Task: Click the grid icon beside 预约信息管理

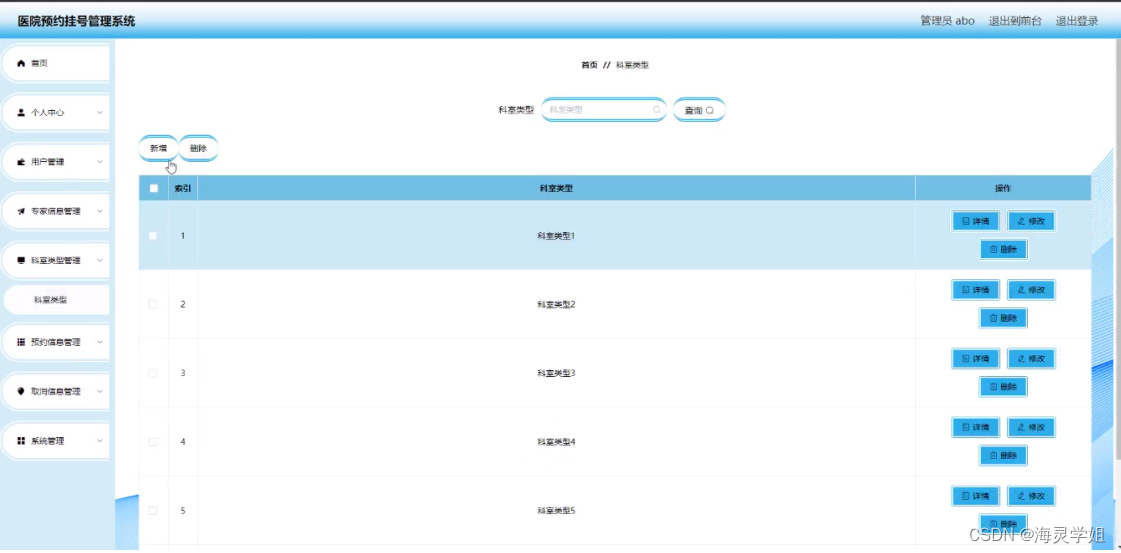Action: pyautogui.click(x=21, y=342)
